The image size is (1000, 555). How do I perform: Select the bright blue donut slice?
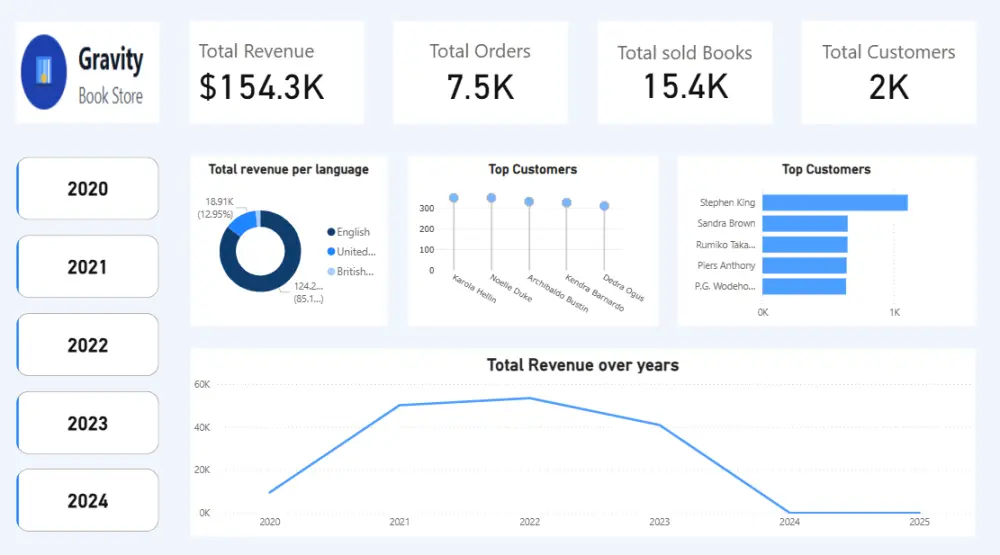coord(242,223)
